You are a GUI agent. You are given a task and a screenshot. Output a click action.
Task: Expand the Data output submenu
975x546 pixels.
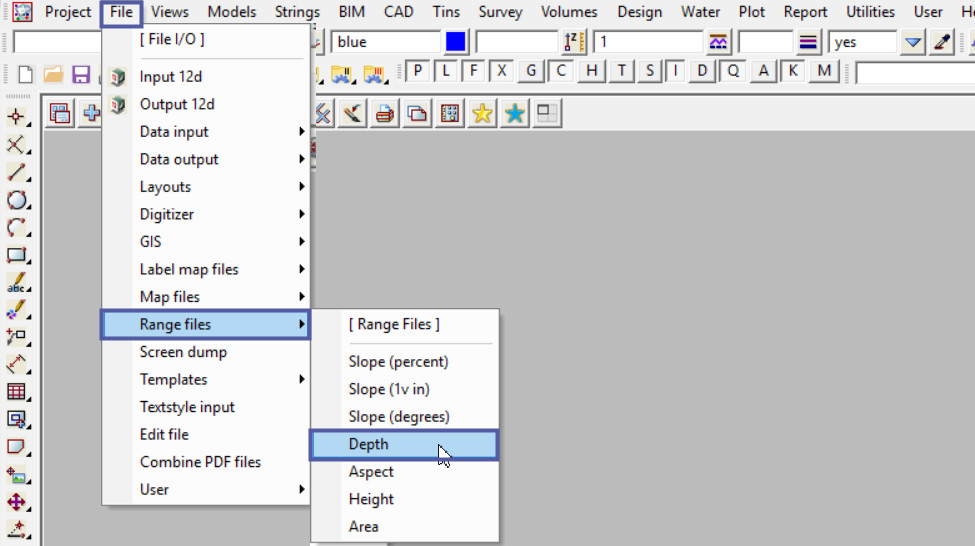[206, 159]
